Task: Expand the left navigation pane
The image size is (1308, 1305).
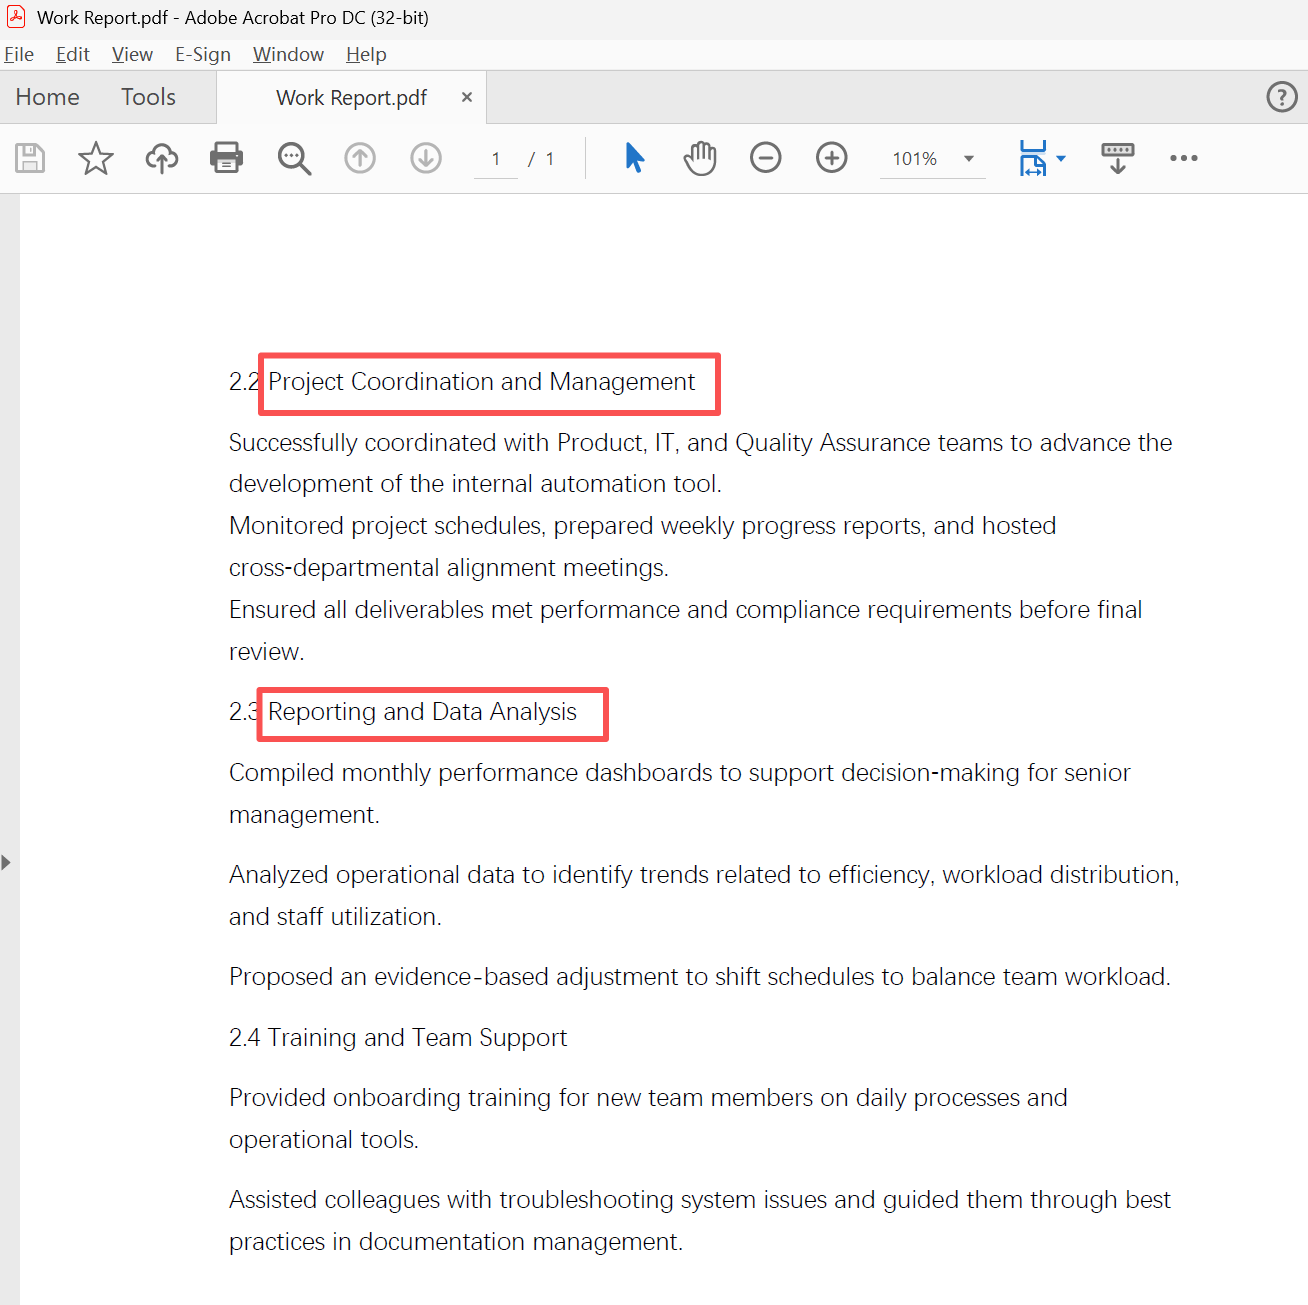Action: click(x=6, y=862)
